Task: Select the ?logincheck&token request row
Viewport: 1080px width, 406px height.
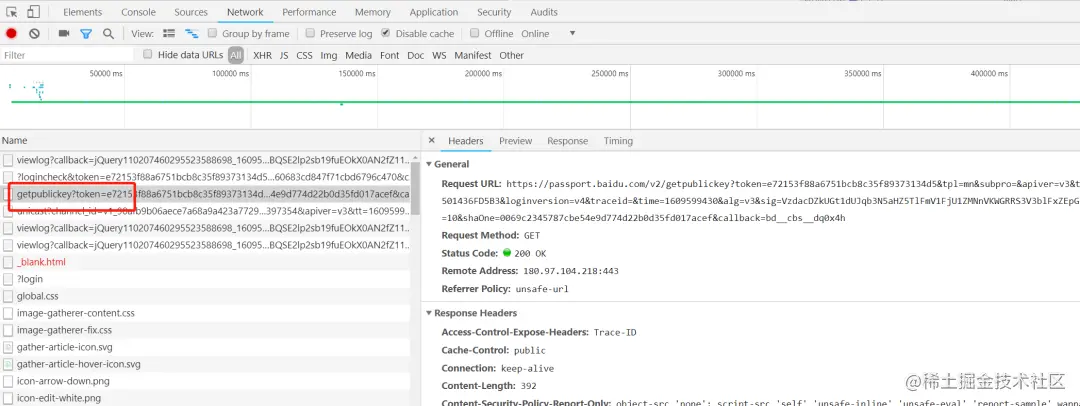Action: click(x=205, y=177)
